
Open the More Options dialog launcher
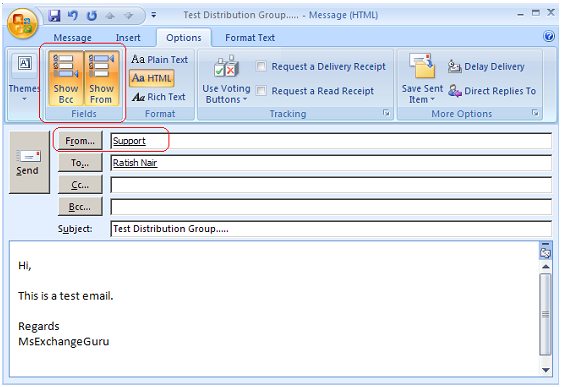coord(535,113)
